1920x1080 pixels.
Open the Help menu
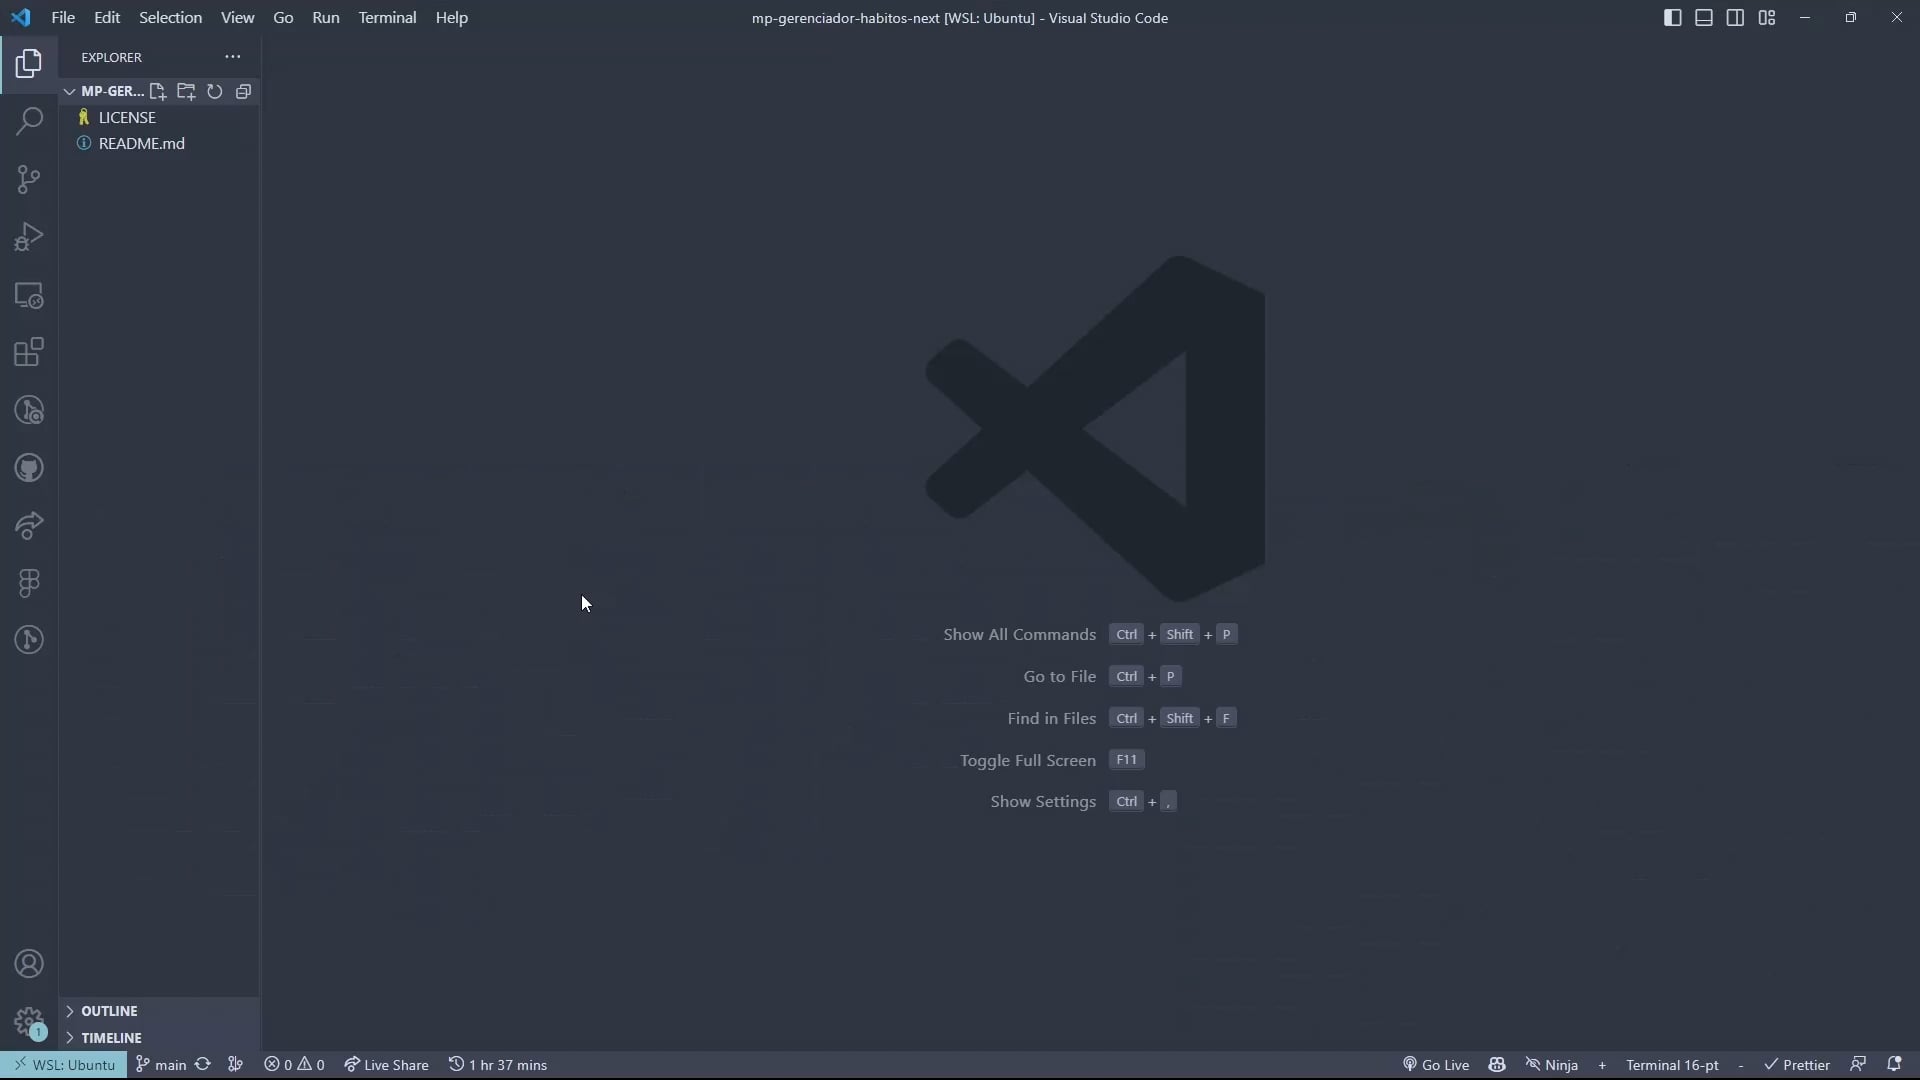pos(451,18)
